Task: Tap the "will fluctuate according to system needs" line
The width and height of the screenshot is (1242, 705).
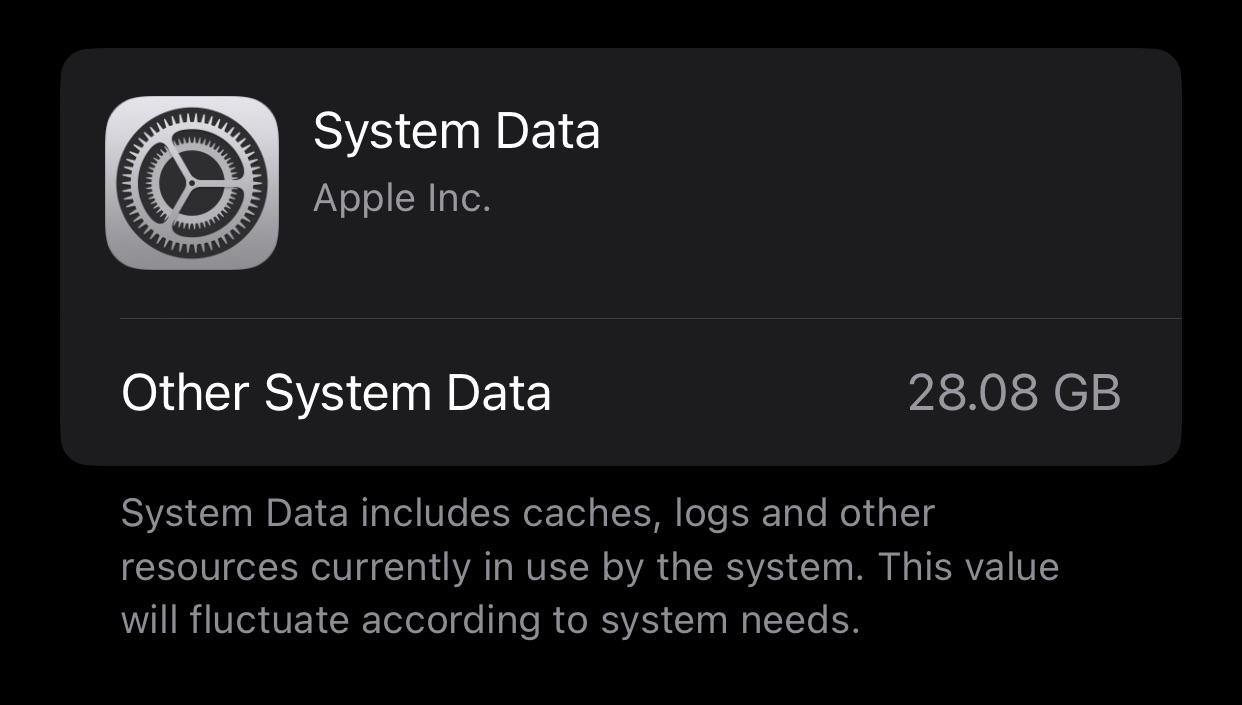Action: coord(490,620)
